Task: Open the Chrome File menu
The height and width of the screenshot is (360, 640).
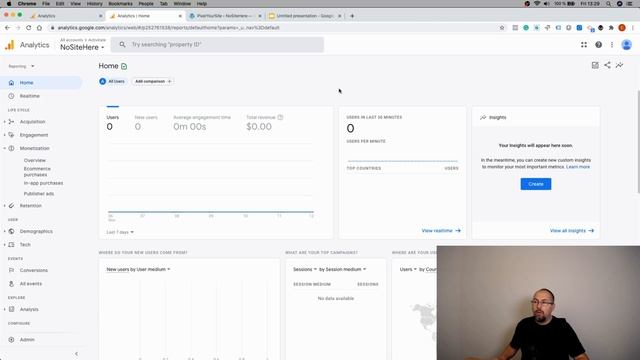Action: tap(46, 4)
